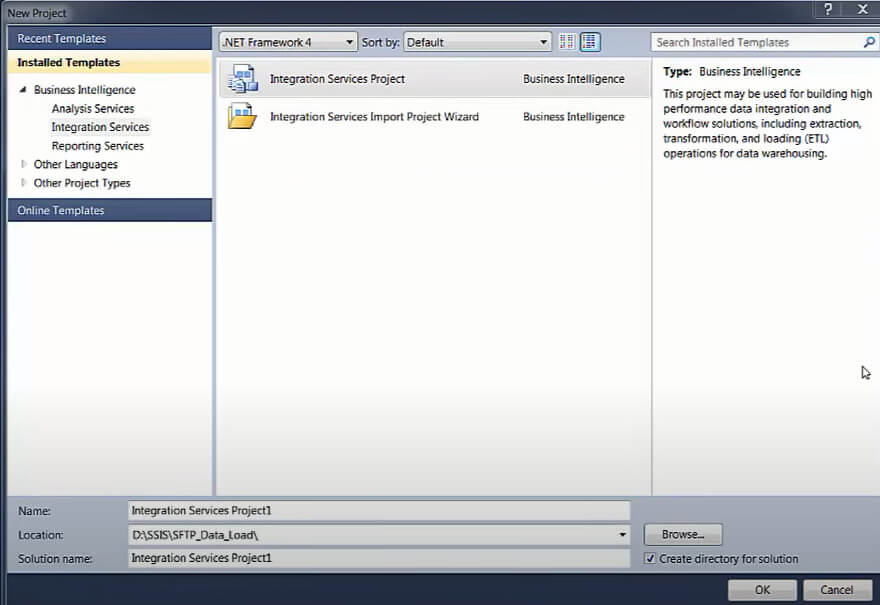Click Business Intelligence beside Import Project Wizard
The width and height of the screenshot is (880, 605).
click(574, 117)
